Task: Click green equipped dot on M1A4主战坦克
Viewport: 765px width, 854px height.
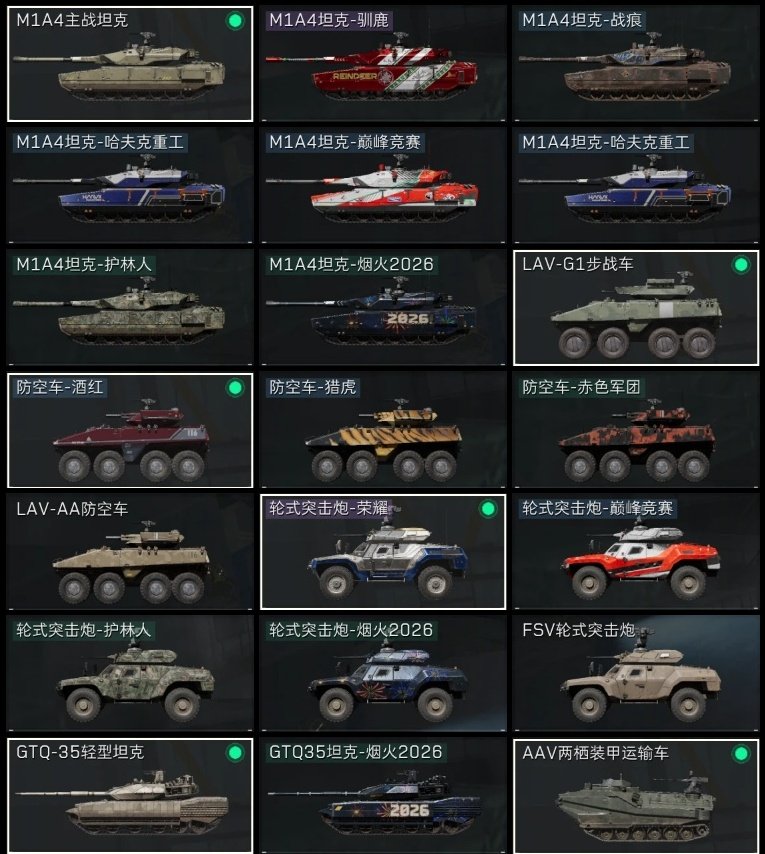Action: [235, 21]
